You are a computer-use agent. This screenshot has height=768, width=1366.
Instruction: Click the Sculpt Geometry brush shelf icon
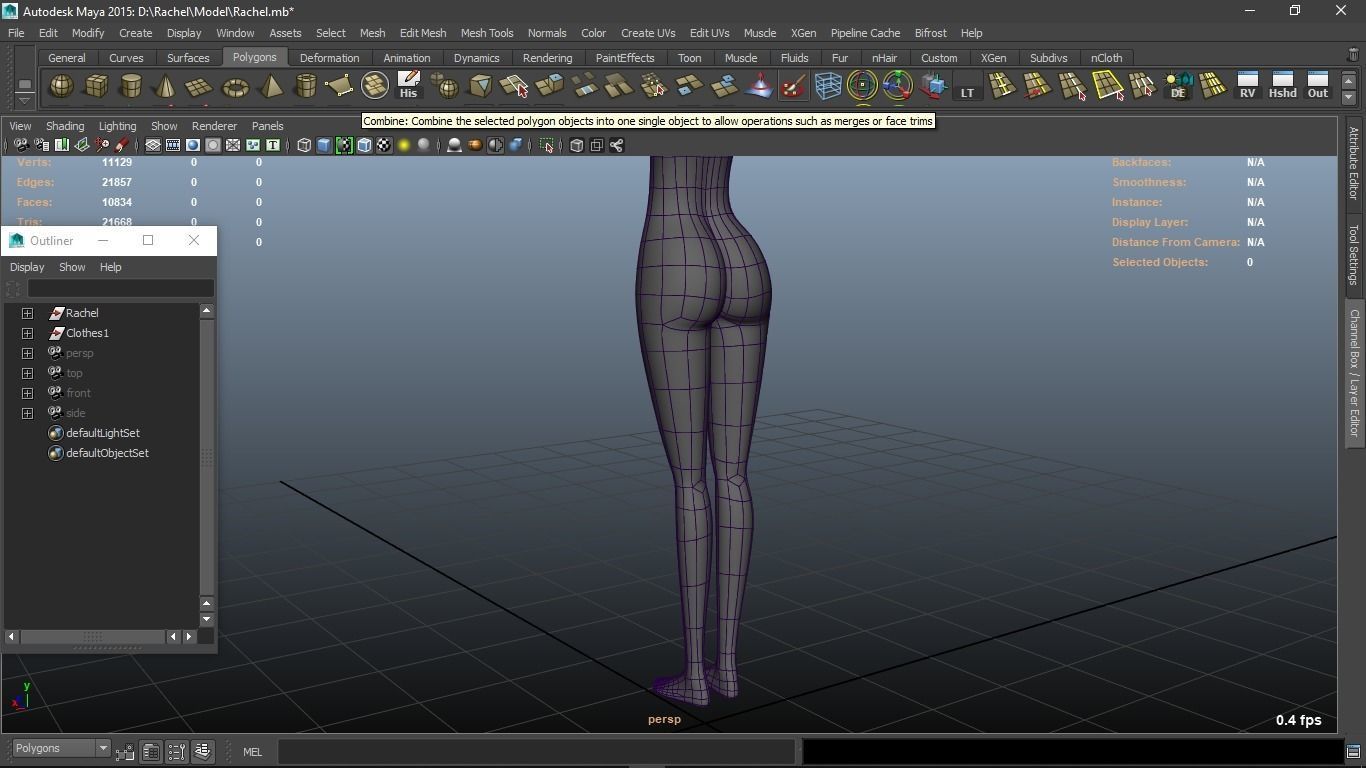pyautogui.click(x=793, y=86)
